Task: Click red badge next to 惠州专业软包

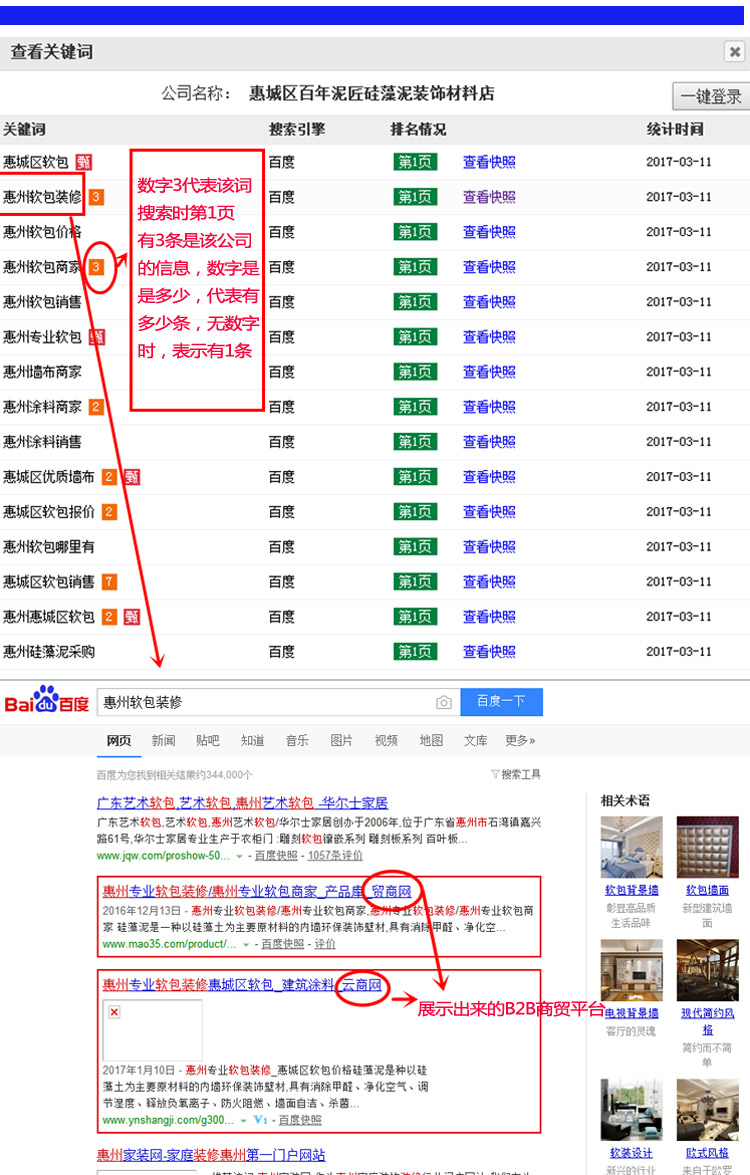Action: pos(97,337)
